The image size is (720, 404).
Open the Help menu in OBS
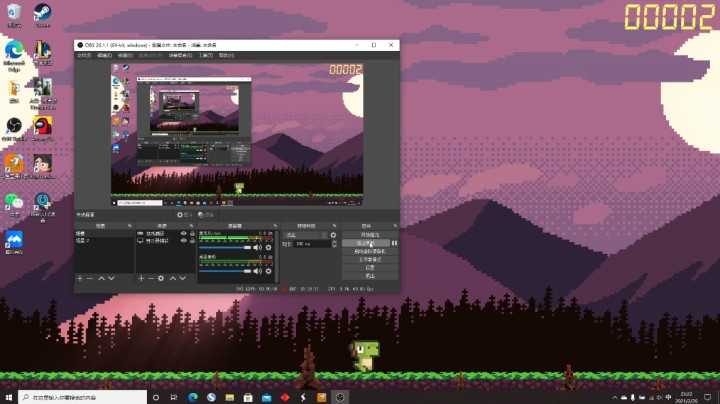(x=226, y=55)
